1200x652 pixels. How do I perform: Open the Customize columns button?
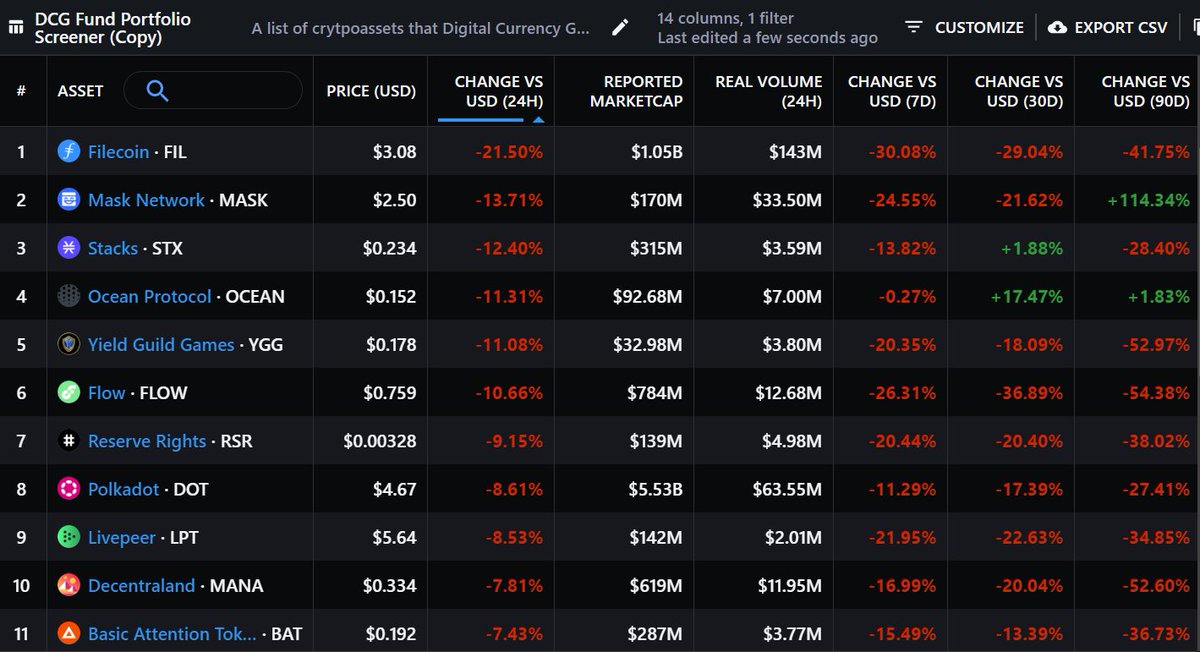(963, 27)
